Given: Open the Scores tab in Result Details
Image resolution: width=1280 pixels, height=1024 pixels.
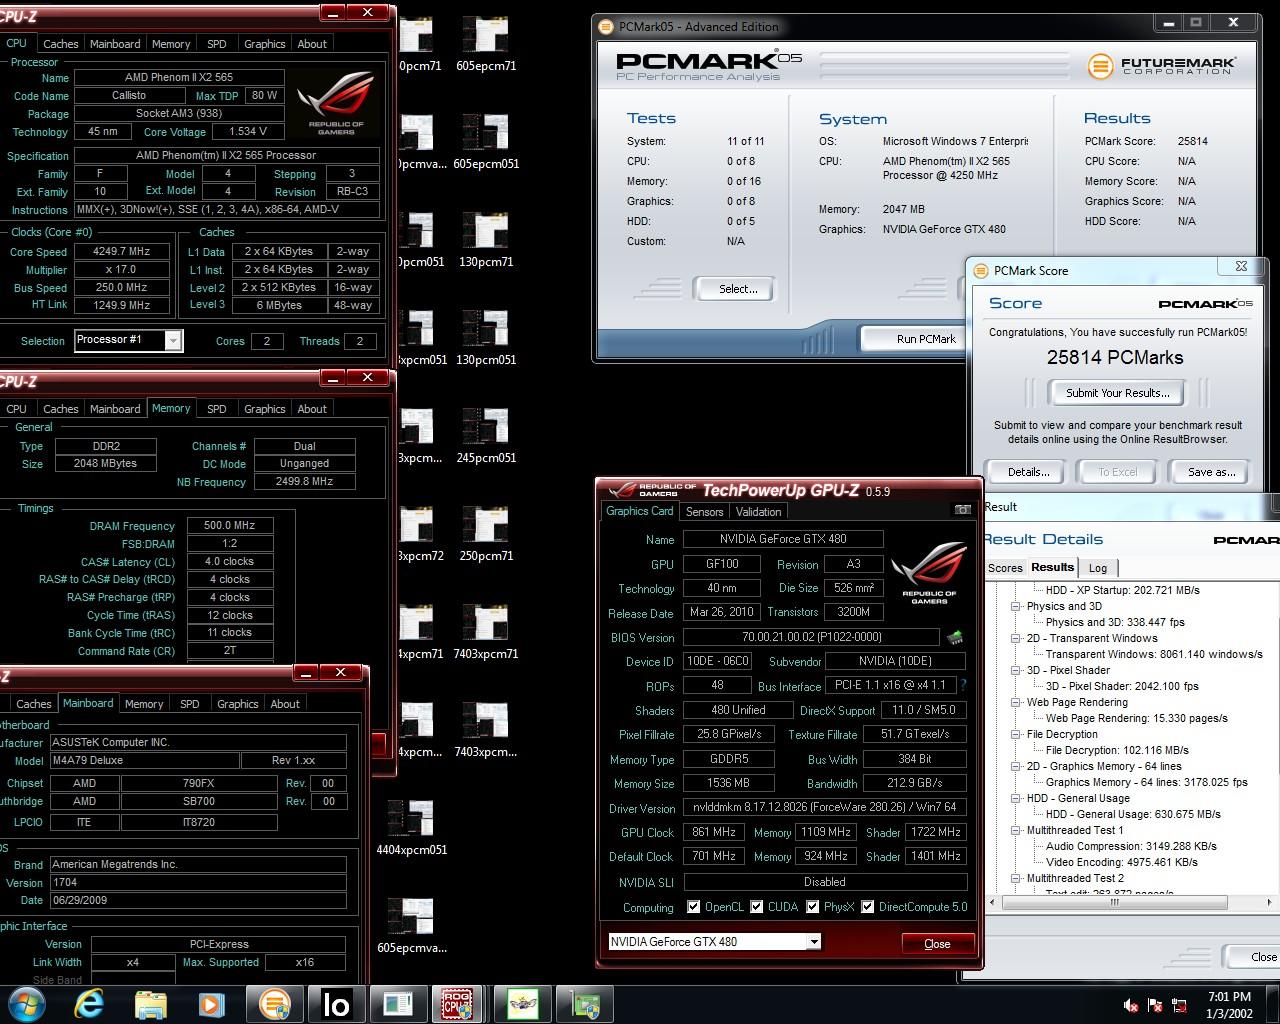Looking at the screenshot, I should pyautogui.click(x=1005, y=567).
